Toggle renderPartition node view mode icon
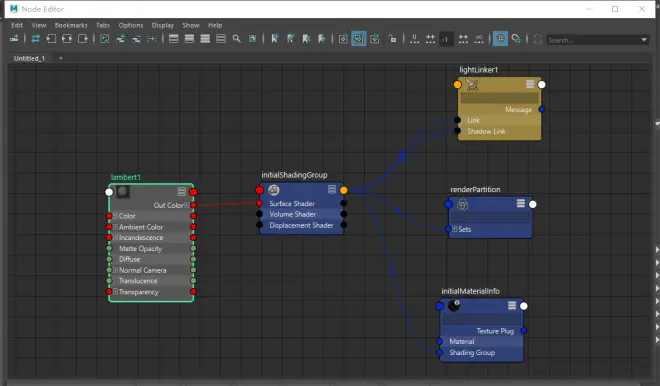 (521, 204)
